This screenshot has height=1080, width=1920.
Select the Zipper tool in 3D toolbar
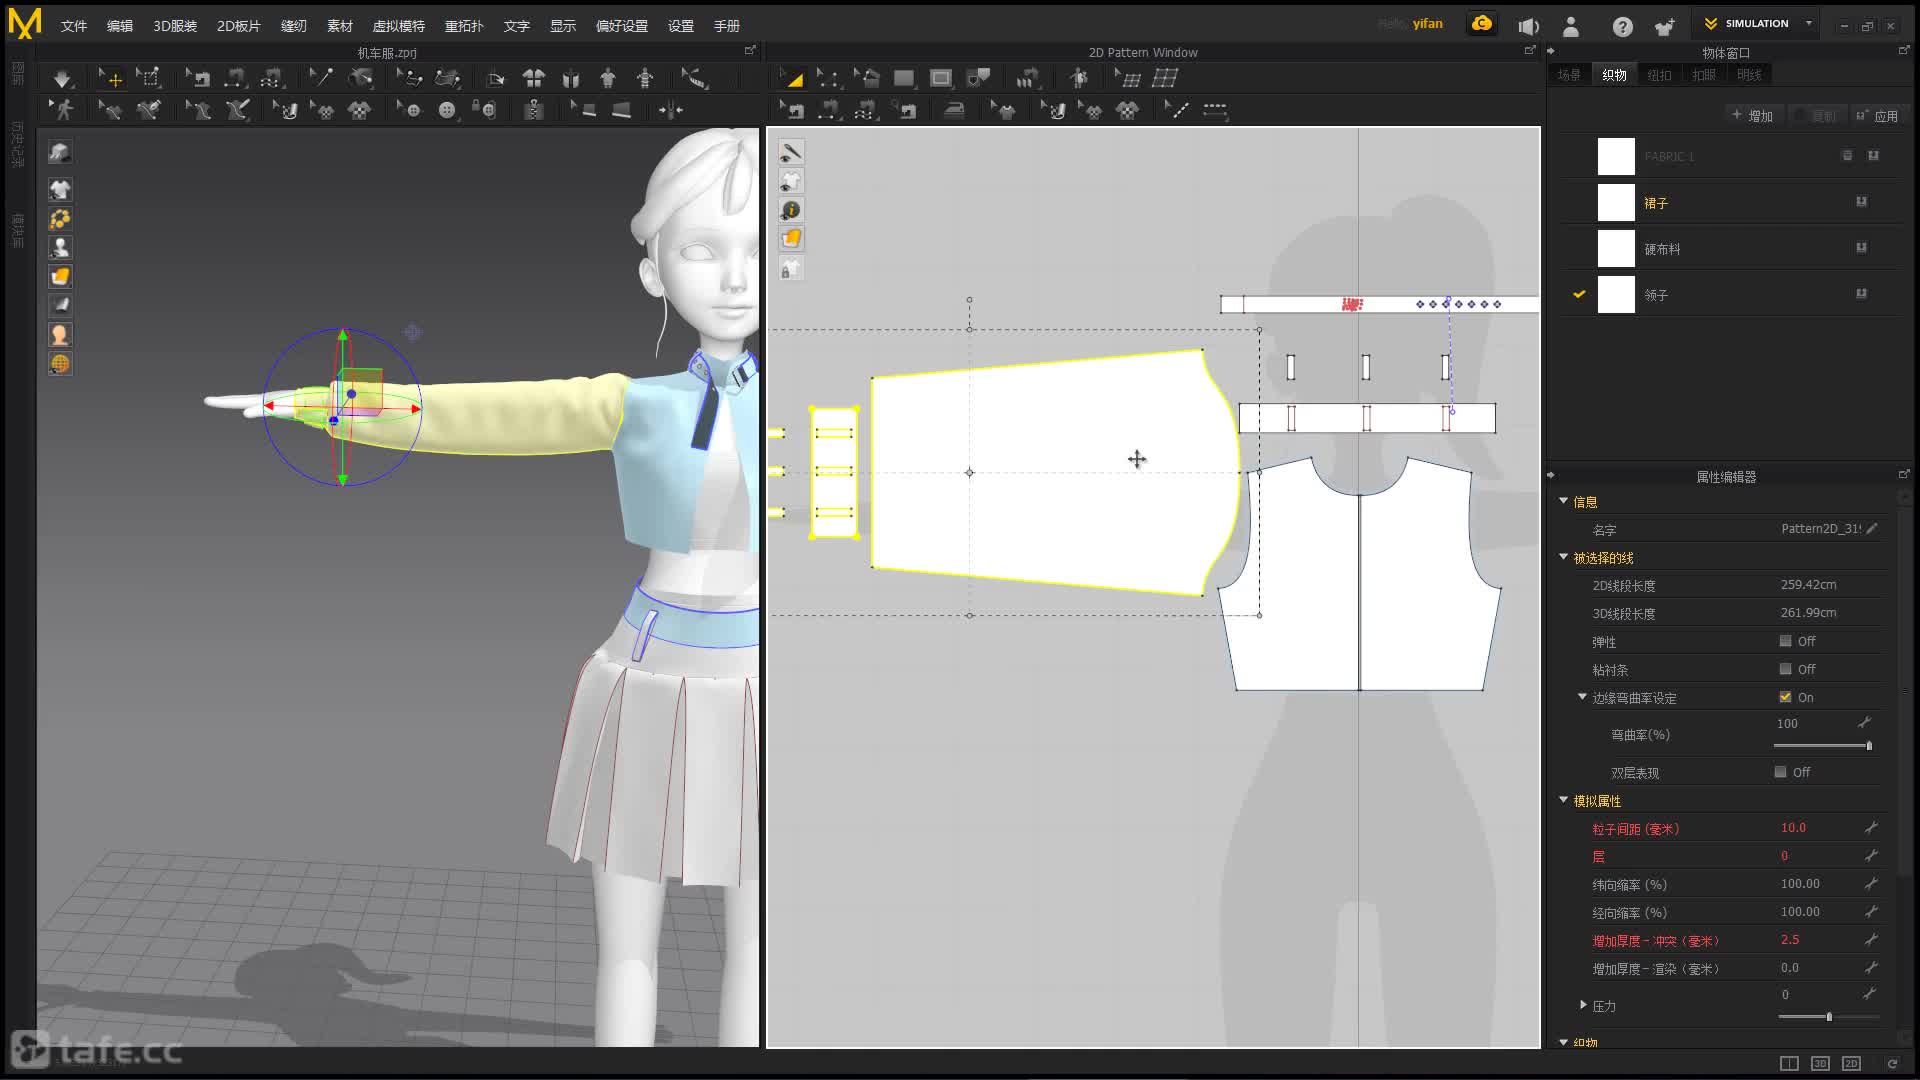pyautogui.click(x=534, y=110)
